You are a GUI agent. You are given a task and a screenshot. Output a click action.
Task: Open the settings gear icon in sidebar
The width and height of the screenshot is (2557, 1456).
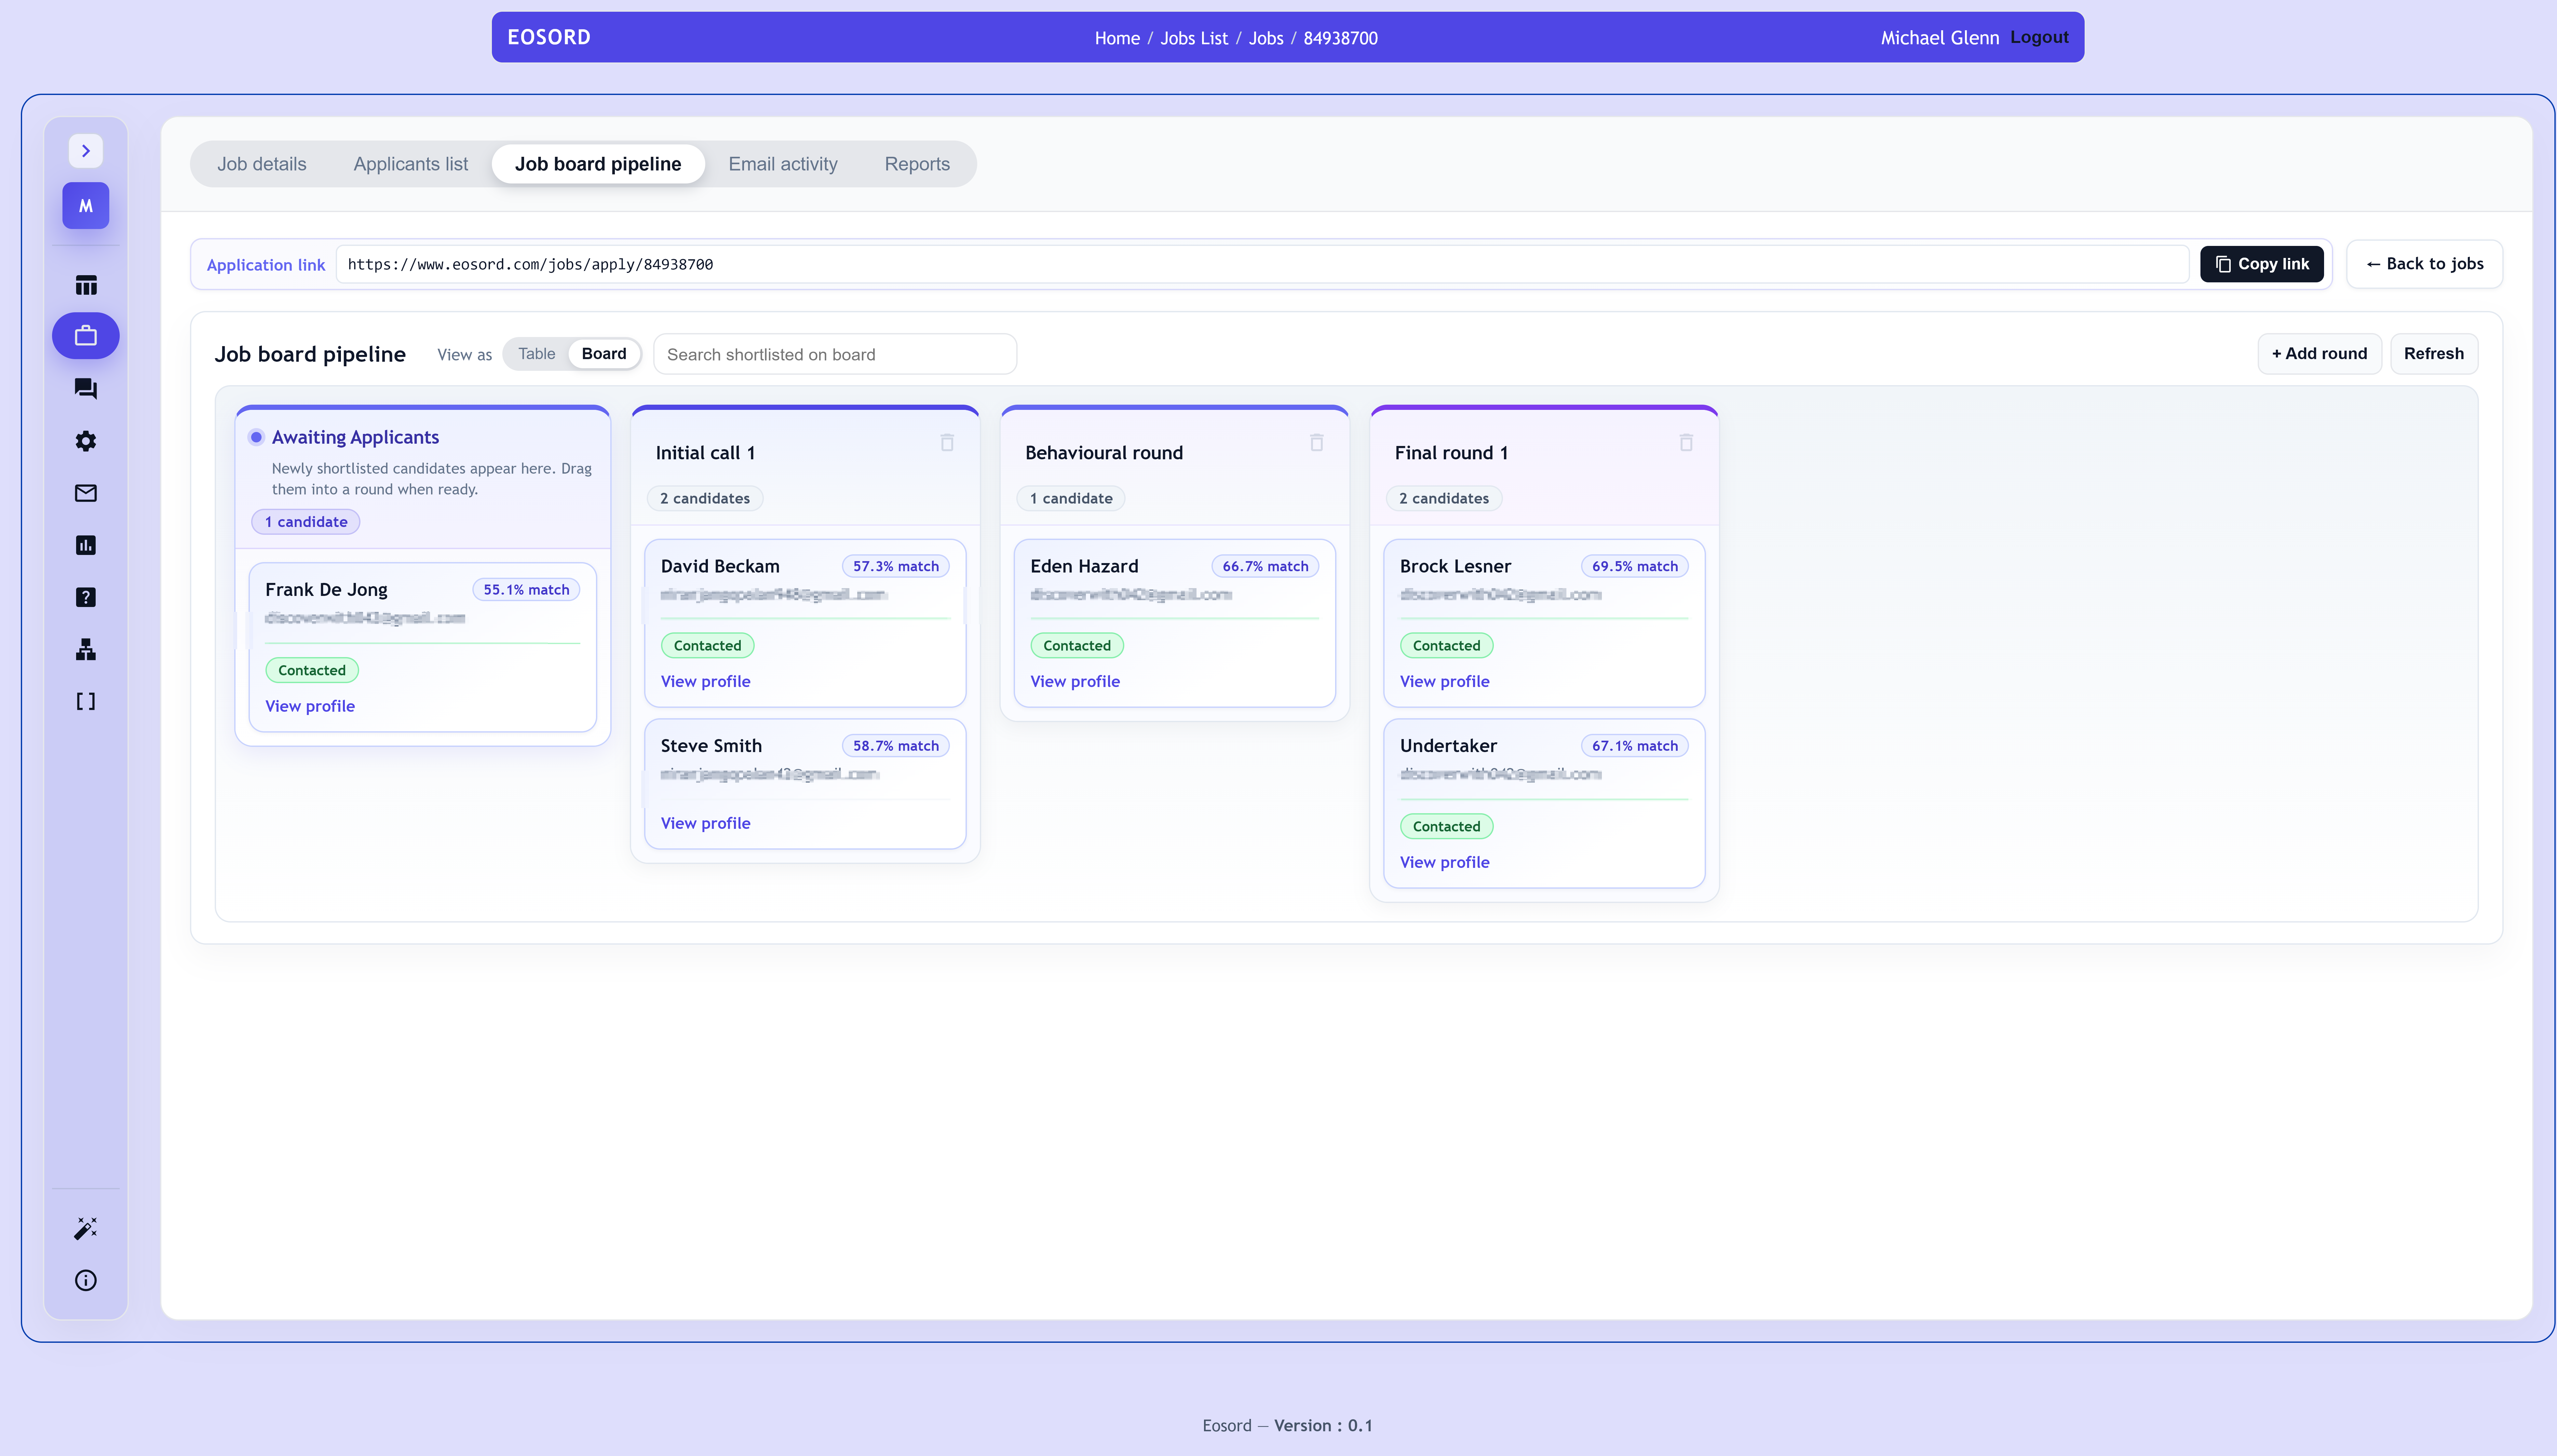(x=86, y=441)
